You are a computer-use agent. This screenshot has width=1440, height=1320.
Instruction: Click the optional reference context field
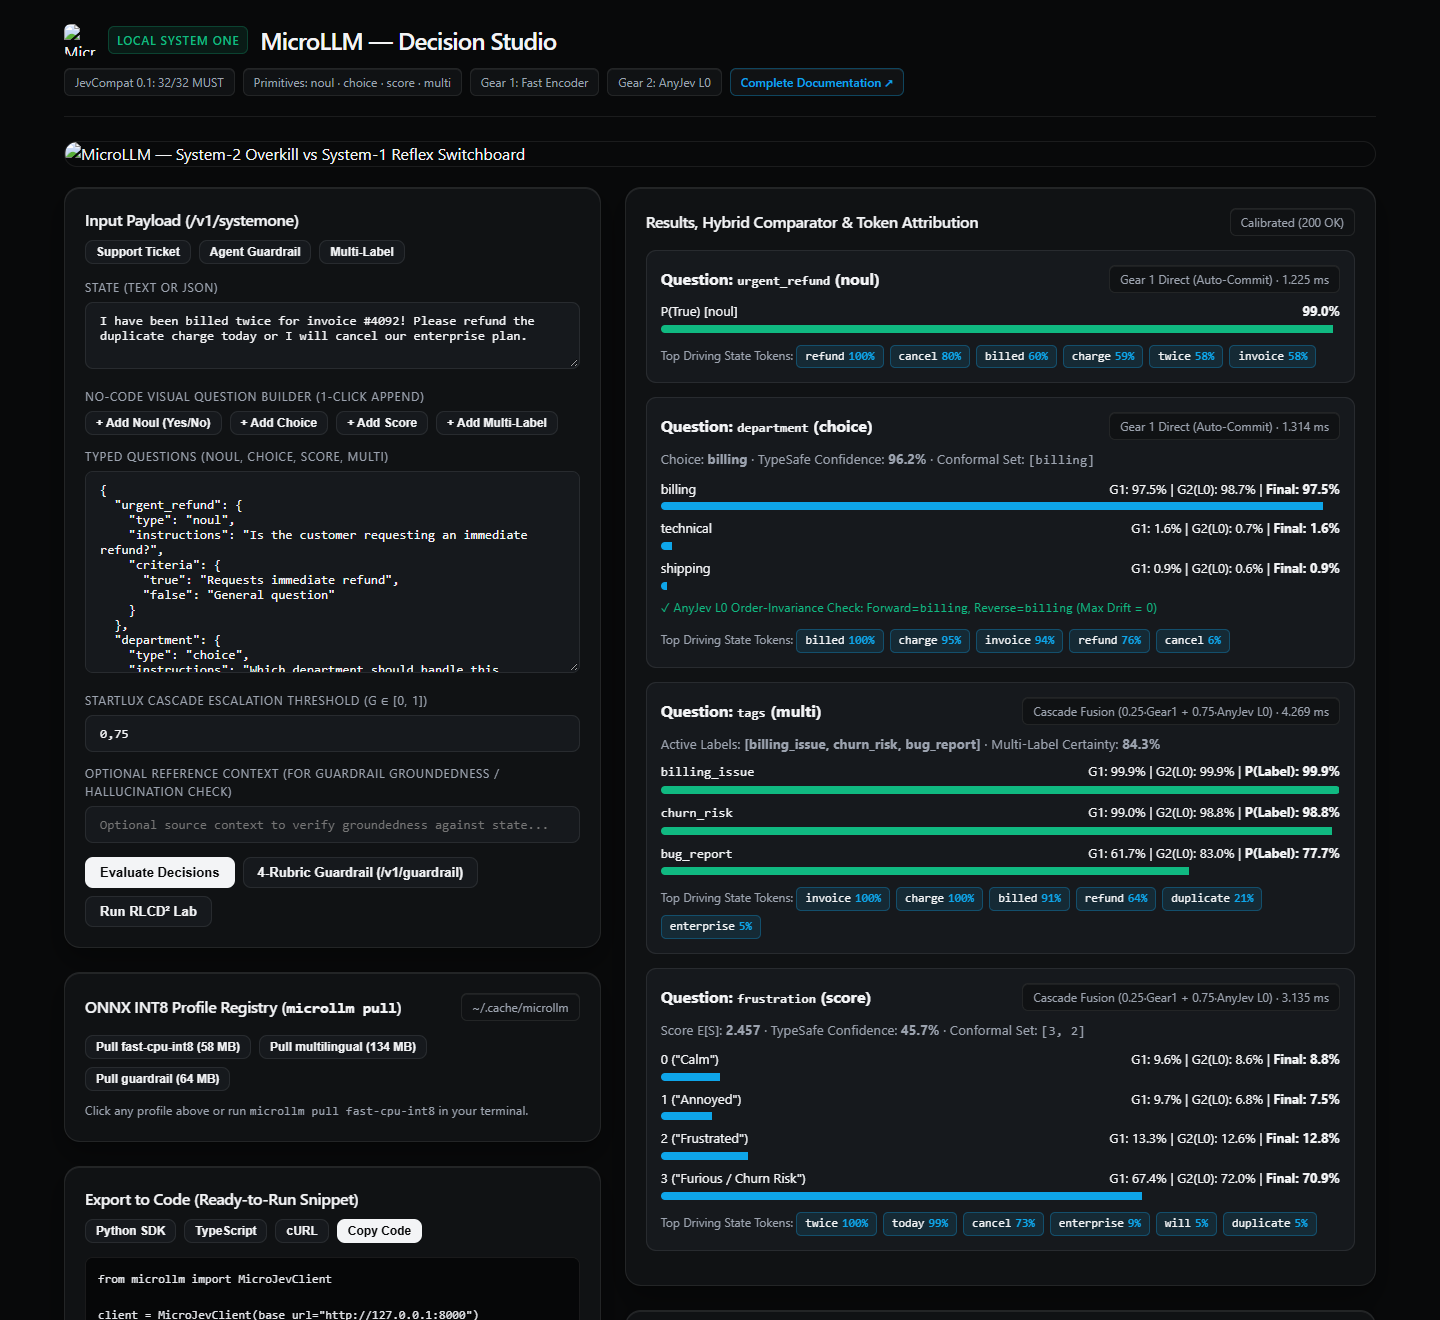332,825
